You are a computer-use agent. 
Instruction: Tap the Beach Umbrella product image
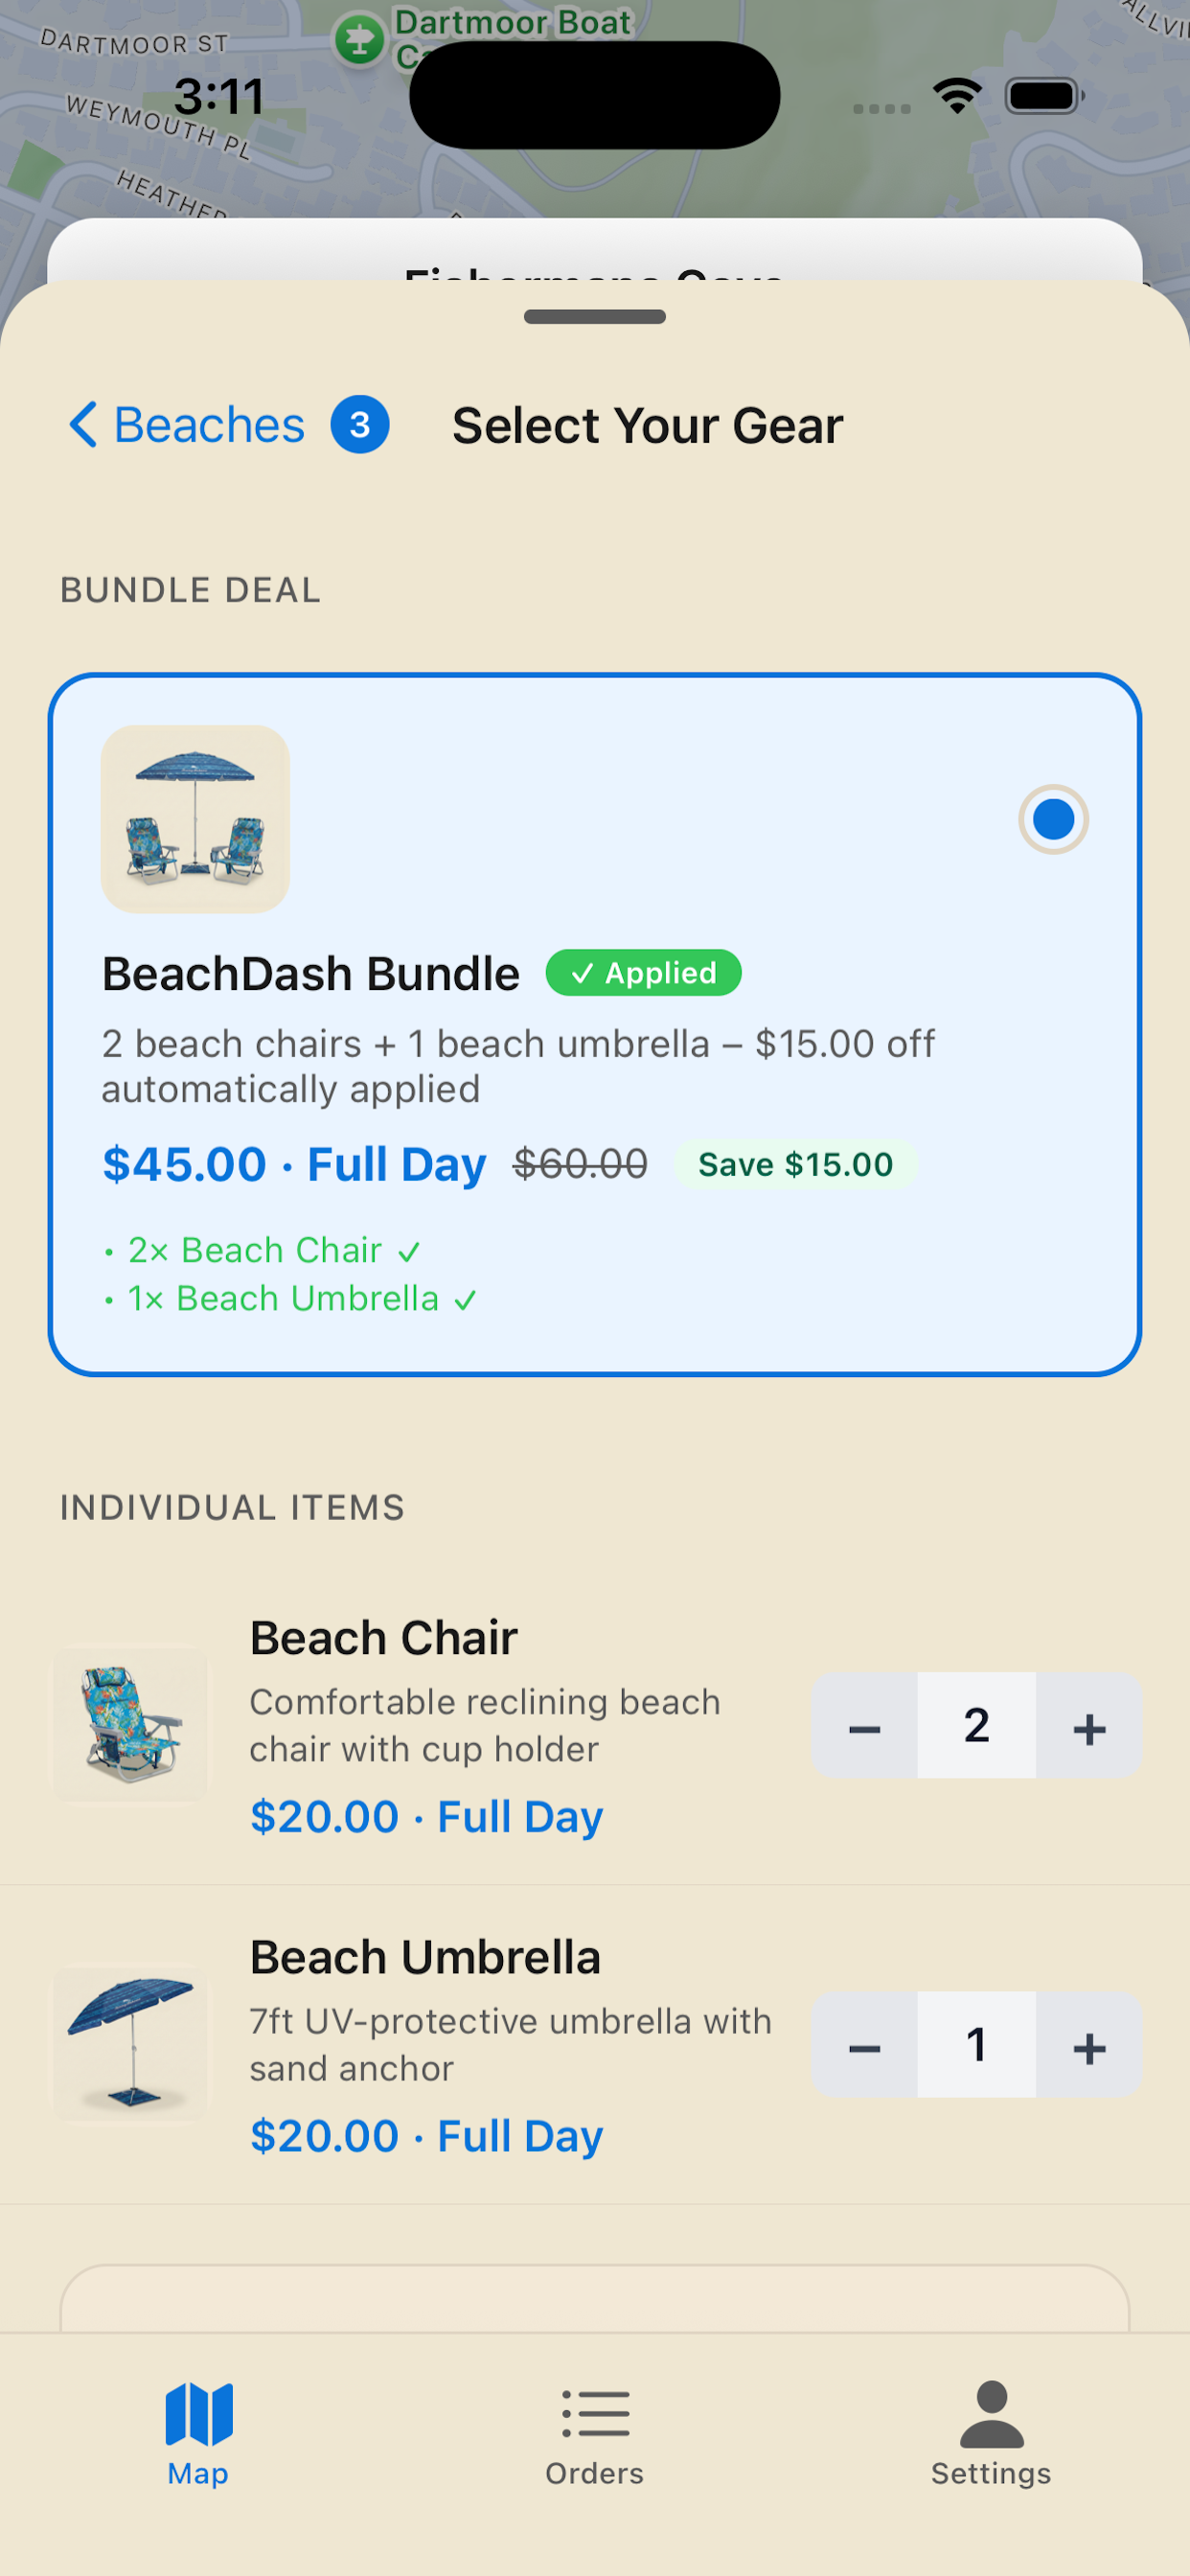(x=131, y=2043)
